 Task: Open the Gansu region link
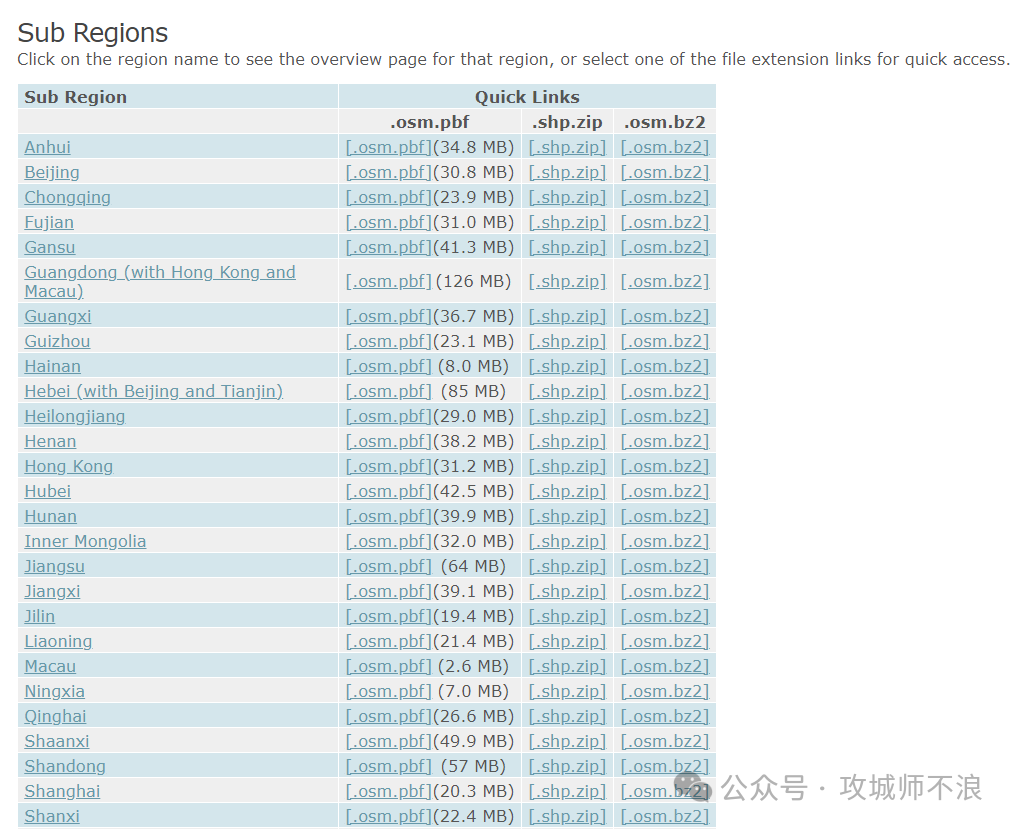pos(50,248)
